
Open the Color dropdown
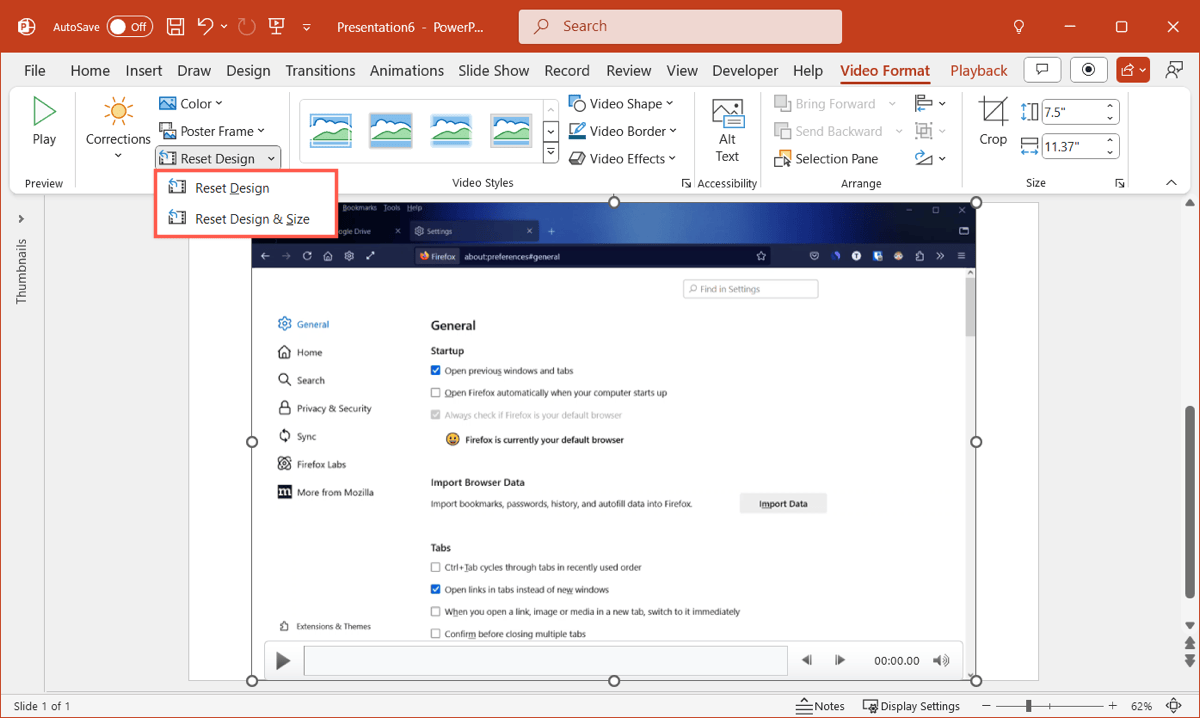tap(191, 104)
